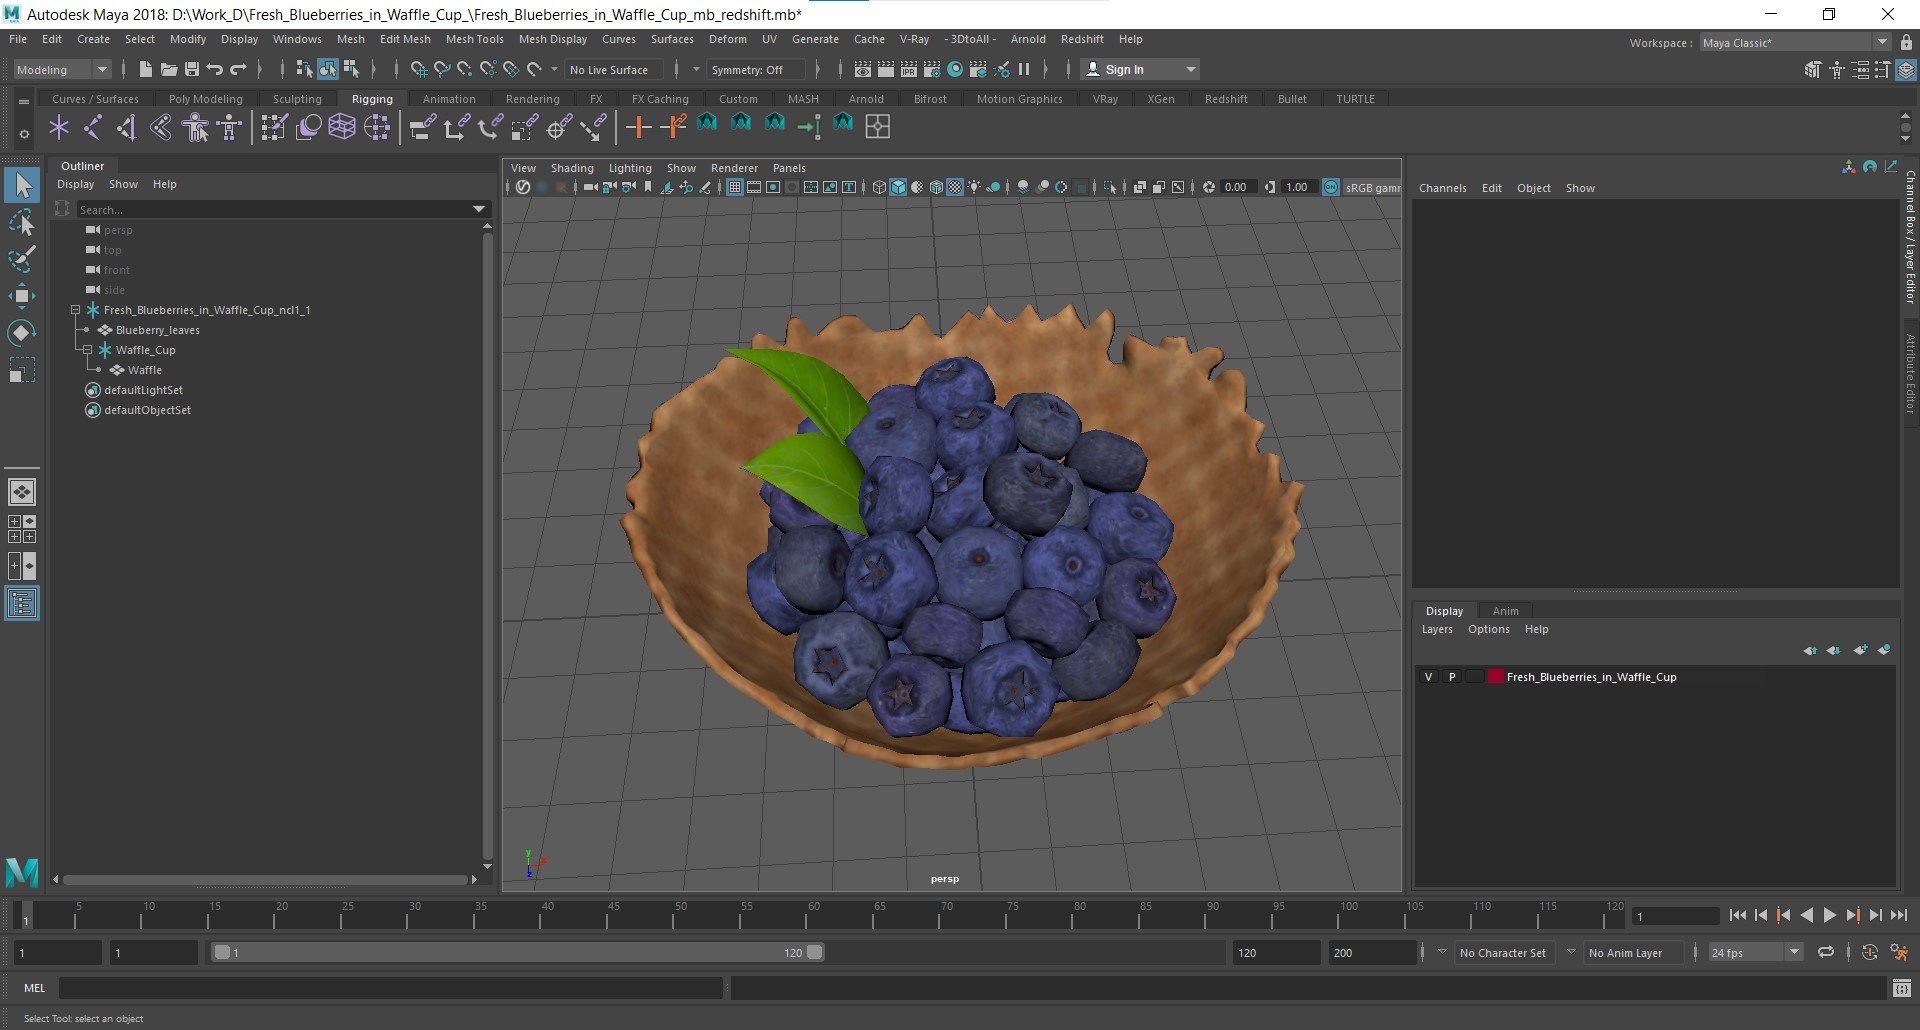Open the Mesh Tools menu
The width and height of the screenshot is (1920, 1030).
click(x=474, y=39)
